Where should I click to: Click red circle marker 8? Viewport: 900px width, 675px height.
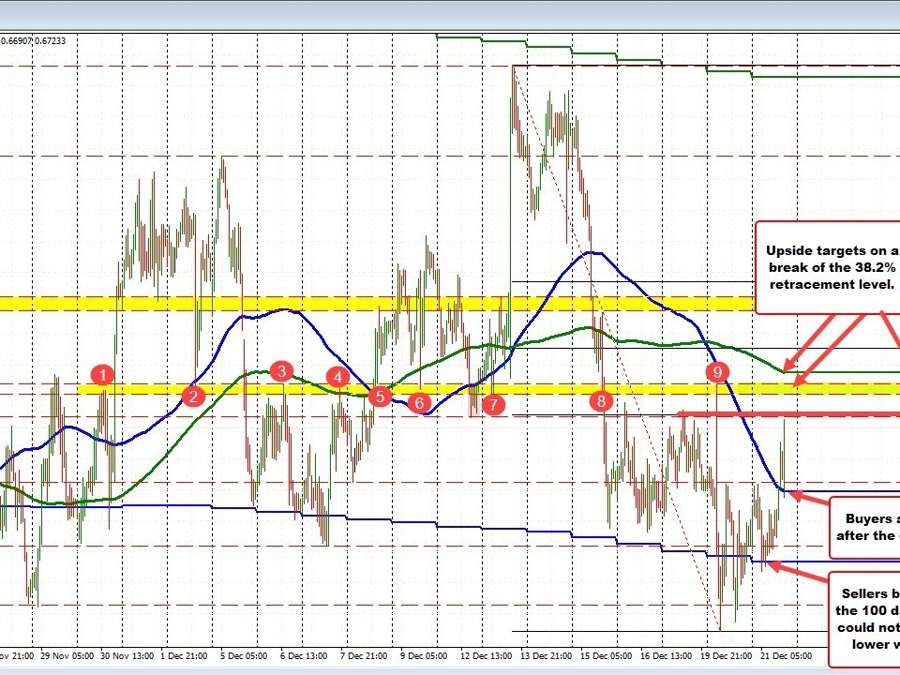tap(600, 401)
